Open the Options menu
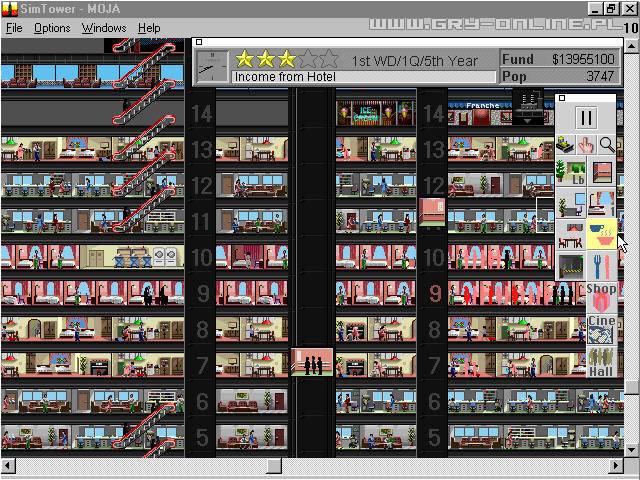This screenshot has width=640, height=480. (x=52, y=28)
